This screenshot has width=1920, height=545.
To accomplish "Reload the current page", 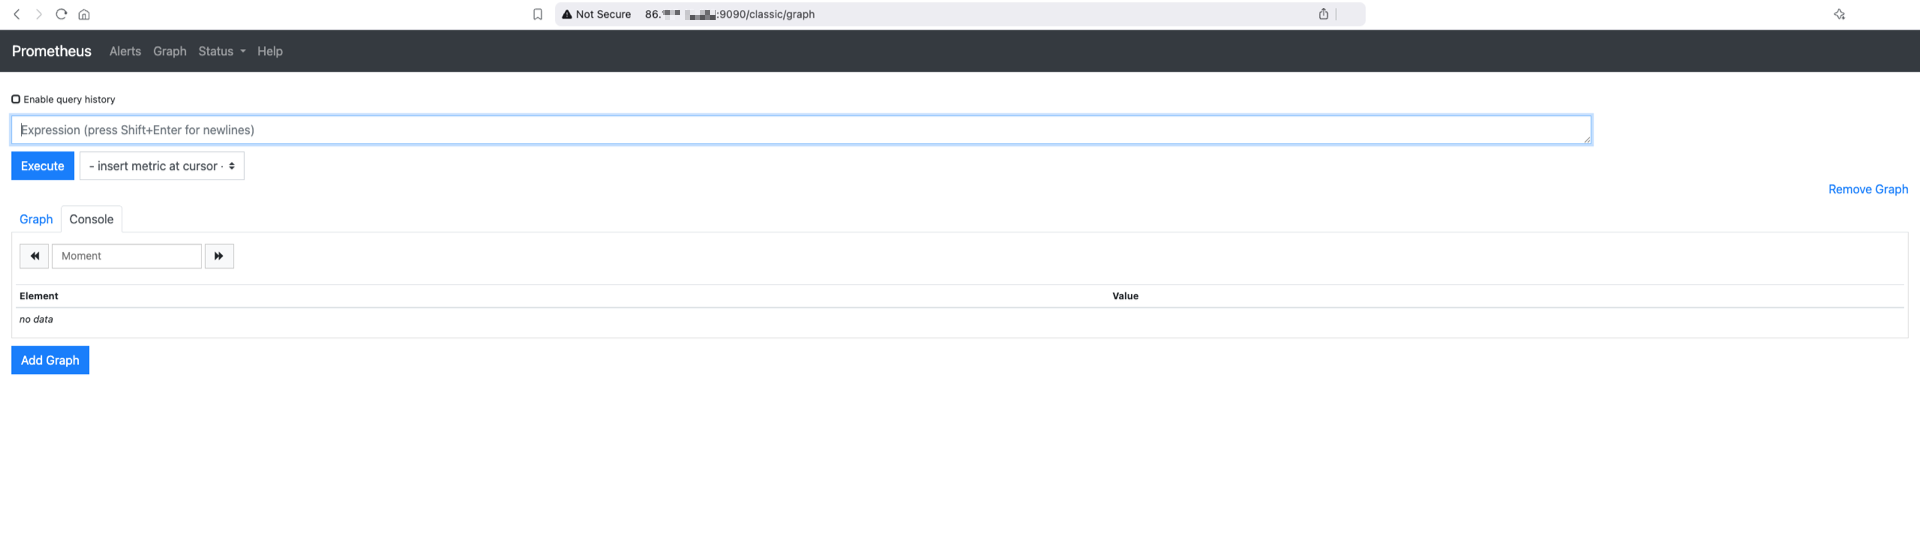I will click(61, 14).
